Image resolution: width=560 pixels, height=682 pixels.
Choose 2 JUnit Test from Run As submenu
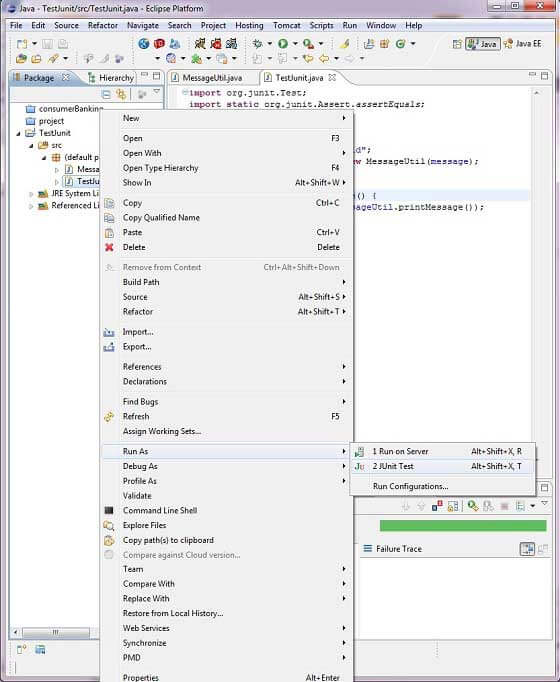[443, 466]
